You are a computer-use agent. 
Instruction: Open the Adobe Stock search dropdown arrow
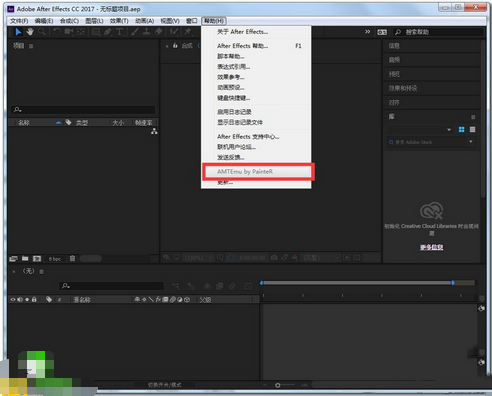(x=471, y=142)
